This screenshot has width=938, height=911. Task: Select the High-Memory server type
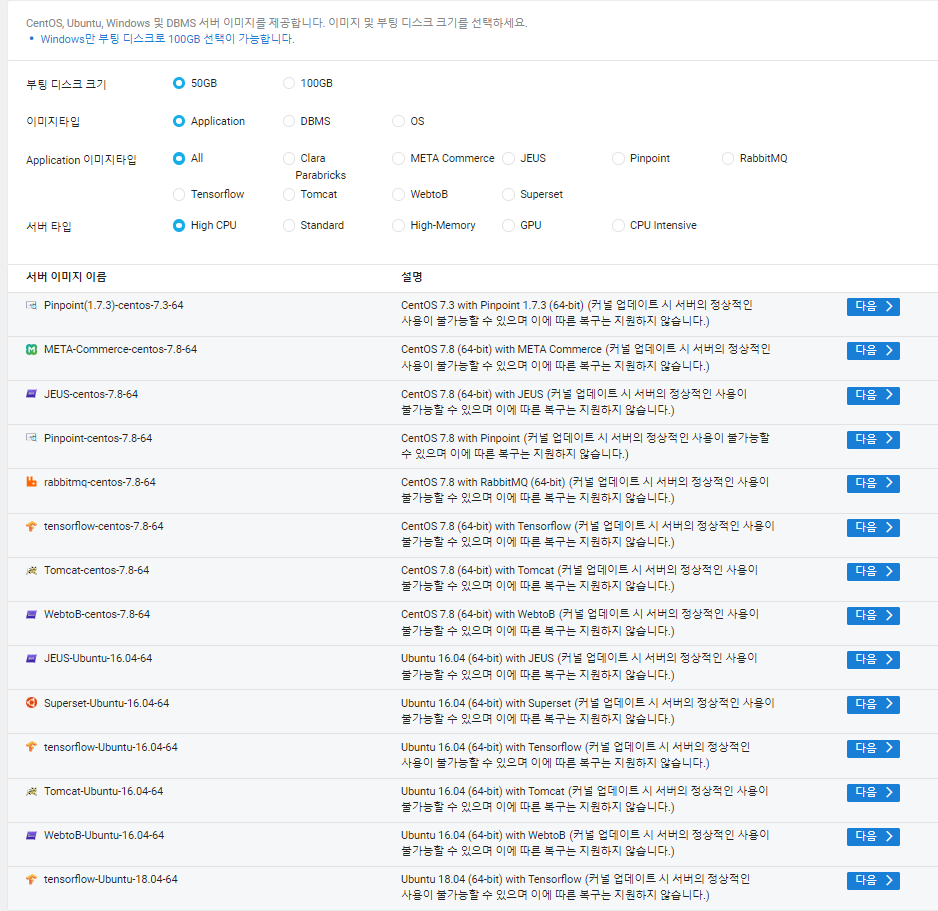point(398,226)
